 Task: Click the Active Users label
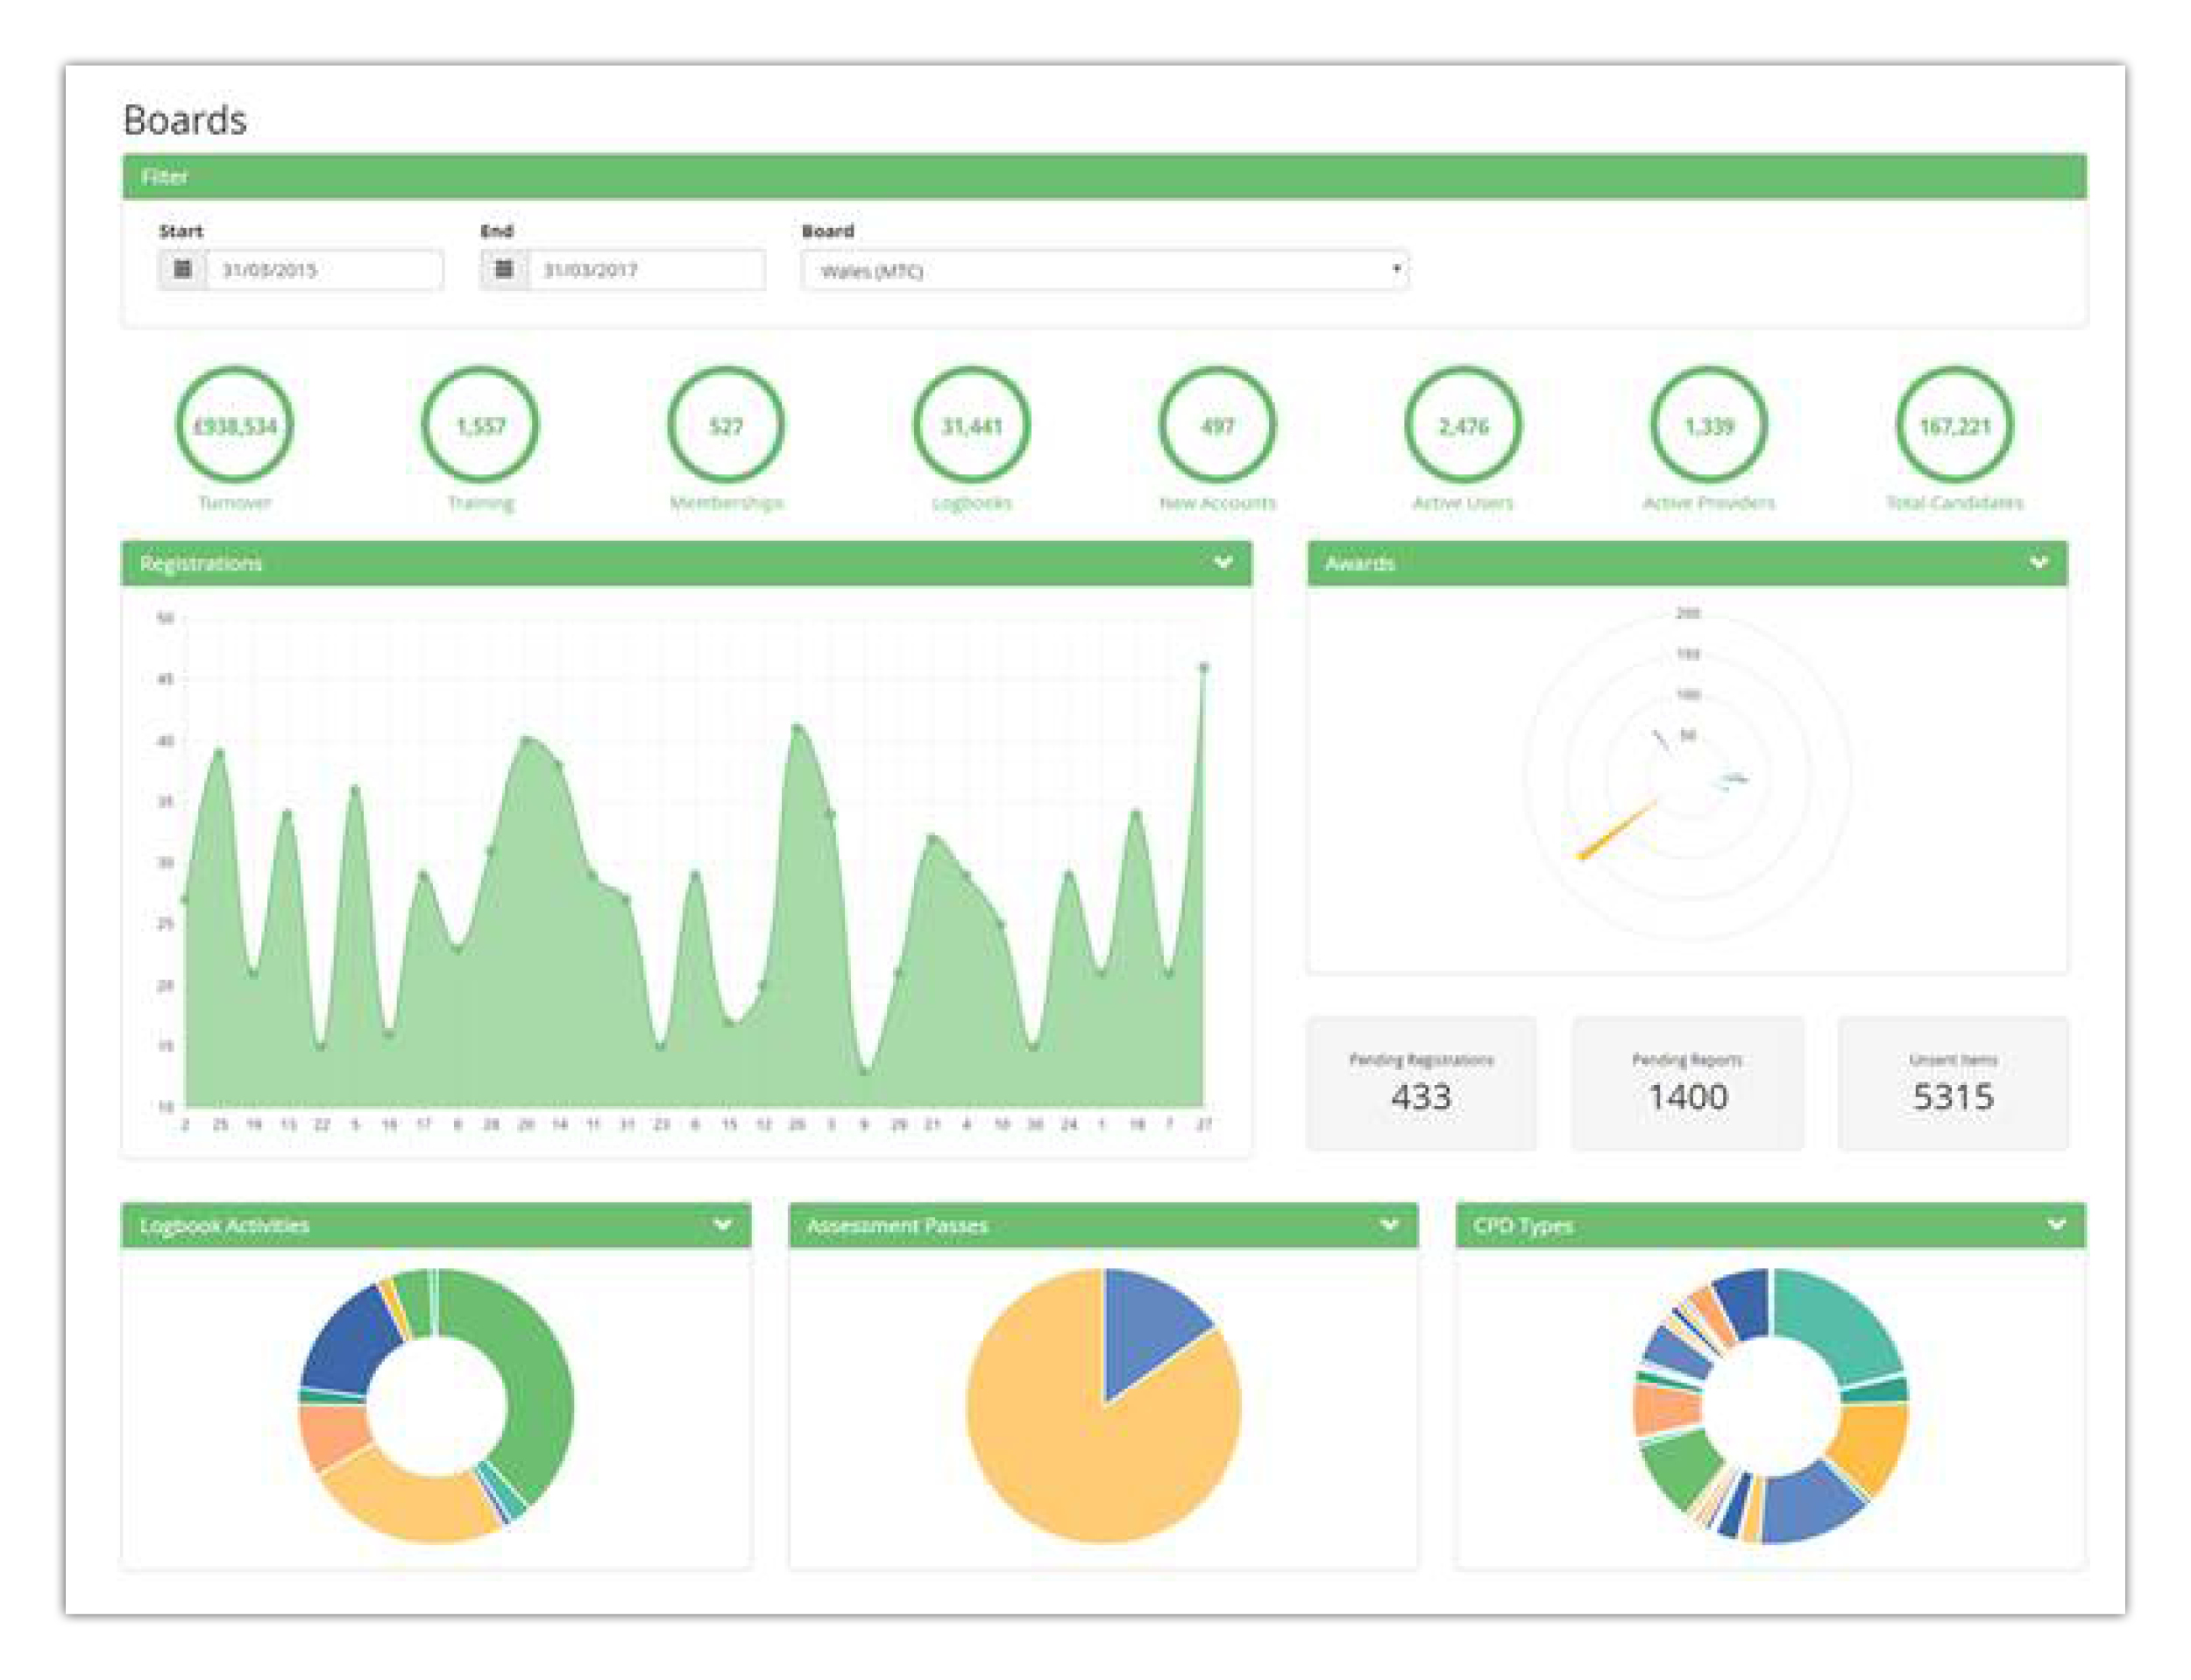click(1463, 503)
